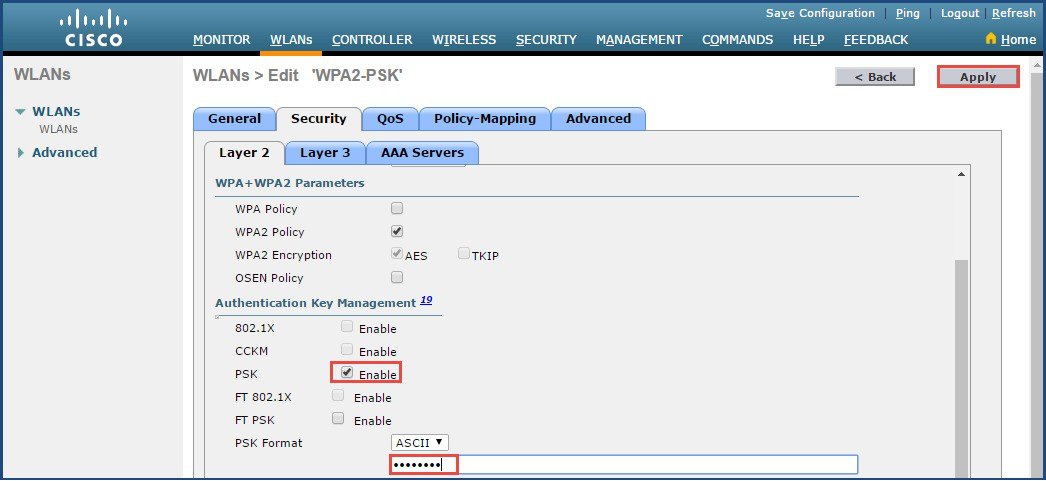Viewport: 1046px width, 481px height.
Task: Select the QoS tab
Action: 390,119
